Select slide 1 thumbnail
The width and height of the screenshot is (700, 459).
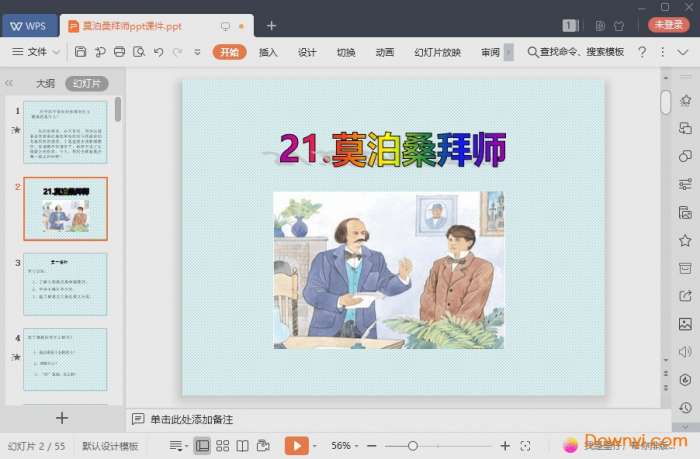[x=65, y=132]
